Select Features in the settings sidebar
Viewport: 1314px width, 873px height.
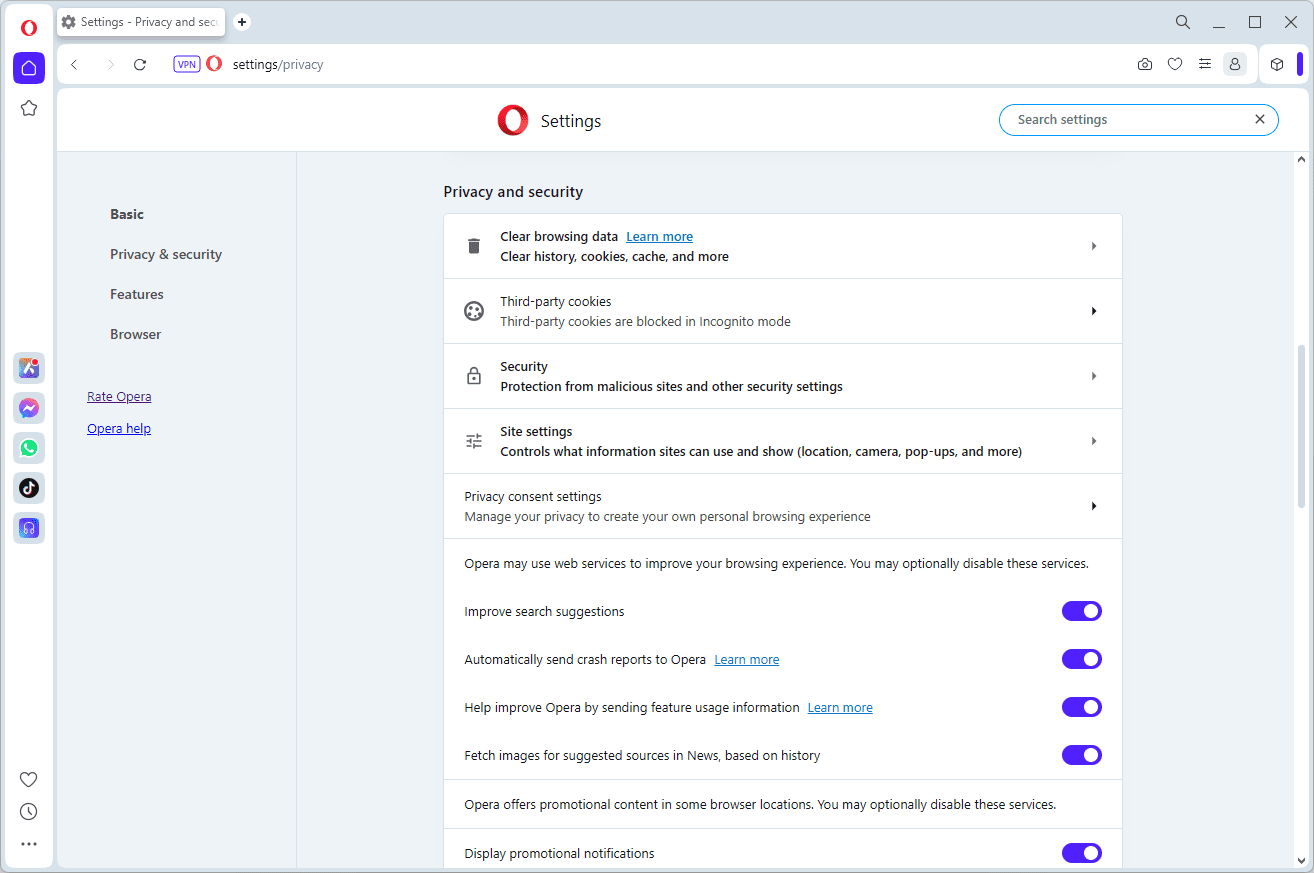pyautogui.click(x=137, y=294)
